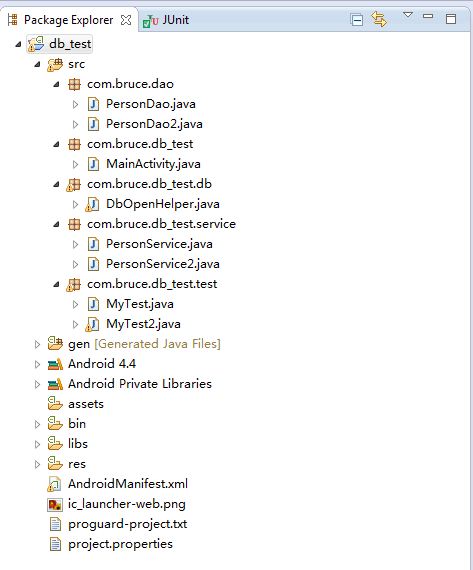
Task: Expand PersonDao.java node arrow
Action: pyautogui.click(x=75, y=105)
